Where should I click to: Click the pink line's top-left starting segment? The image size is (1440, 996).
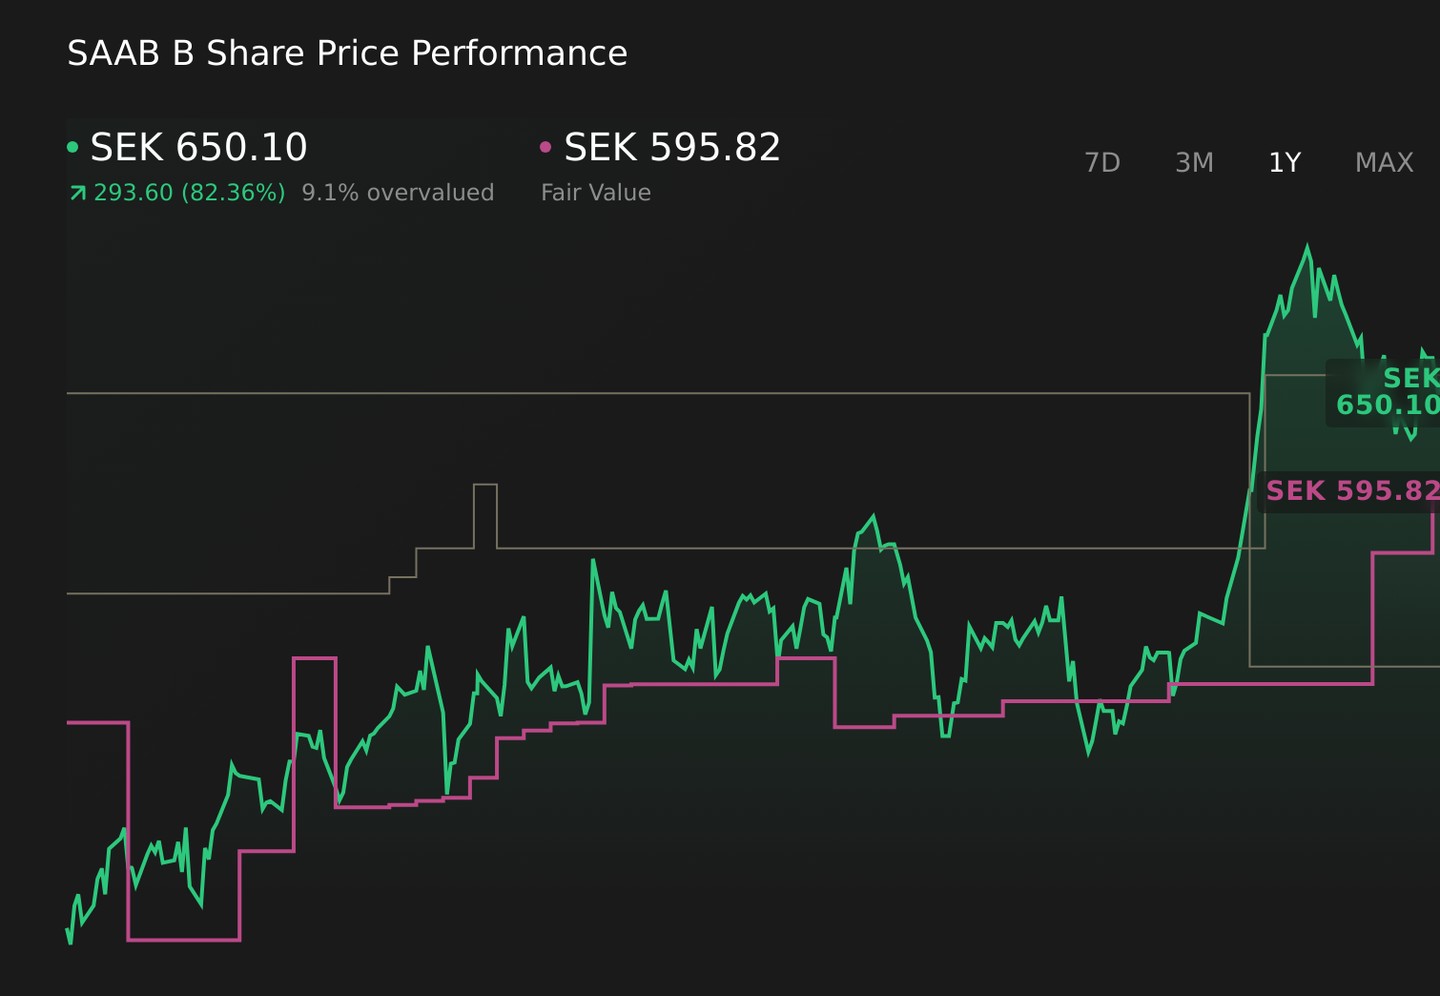click(97, 722)
